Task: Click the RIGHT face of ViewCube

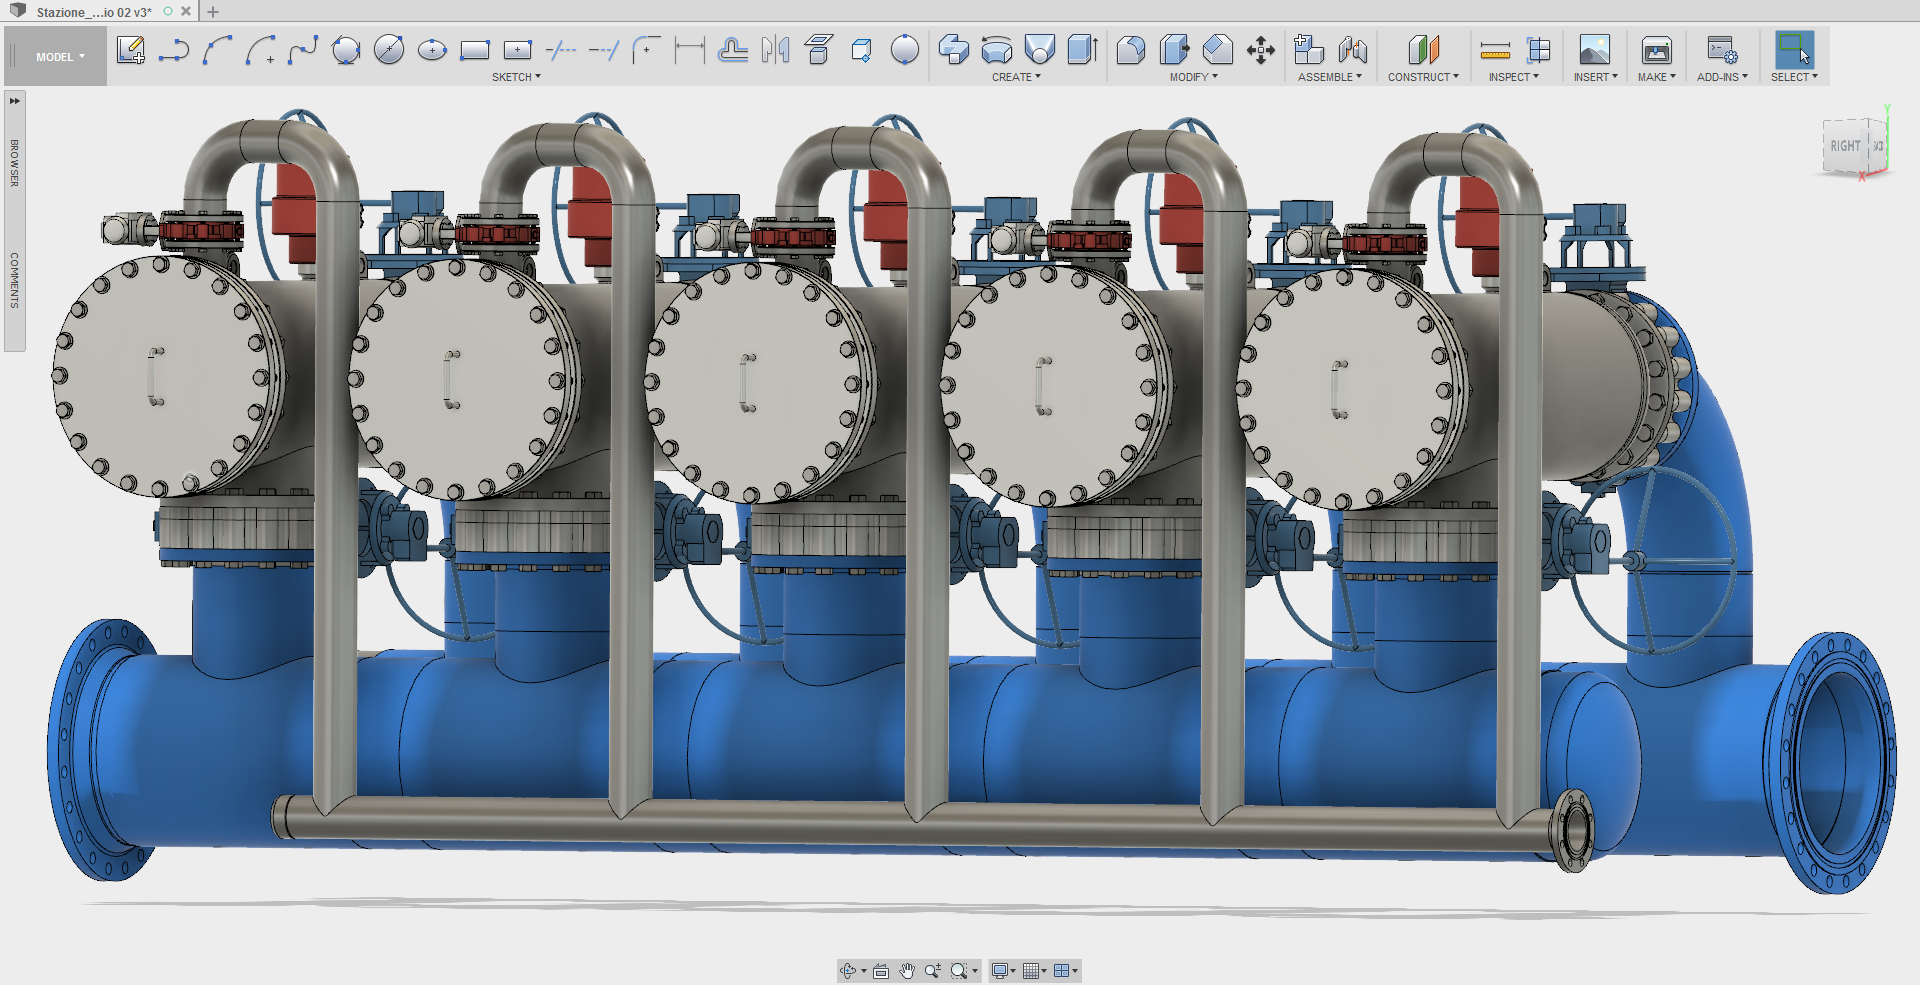Action: (x=1844, y=146)
